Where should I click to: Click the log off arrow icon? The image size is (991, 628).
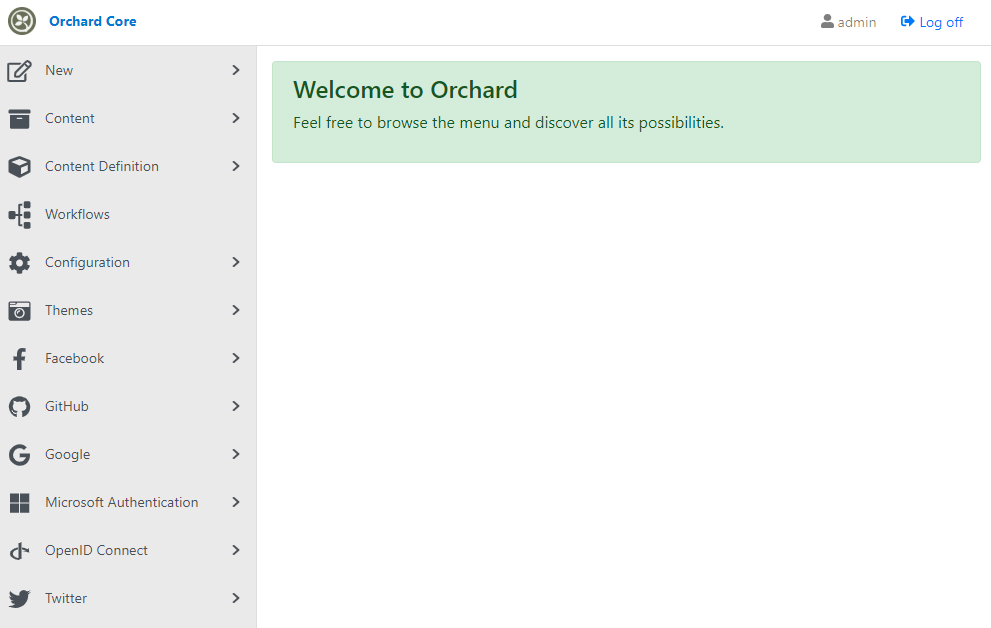pyautogui.click(x=908, y=21)
